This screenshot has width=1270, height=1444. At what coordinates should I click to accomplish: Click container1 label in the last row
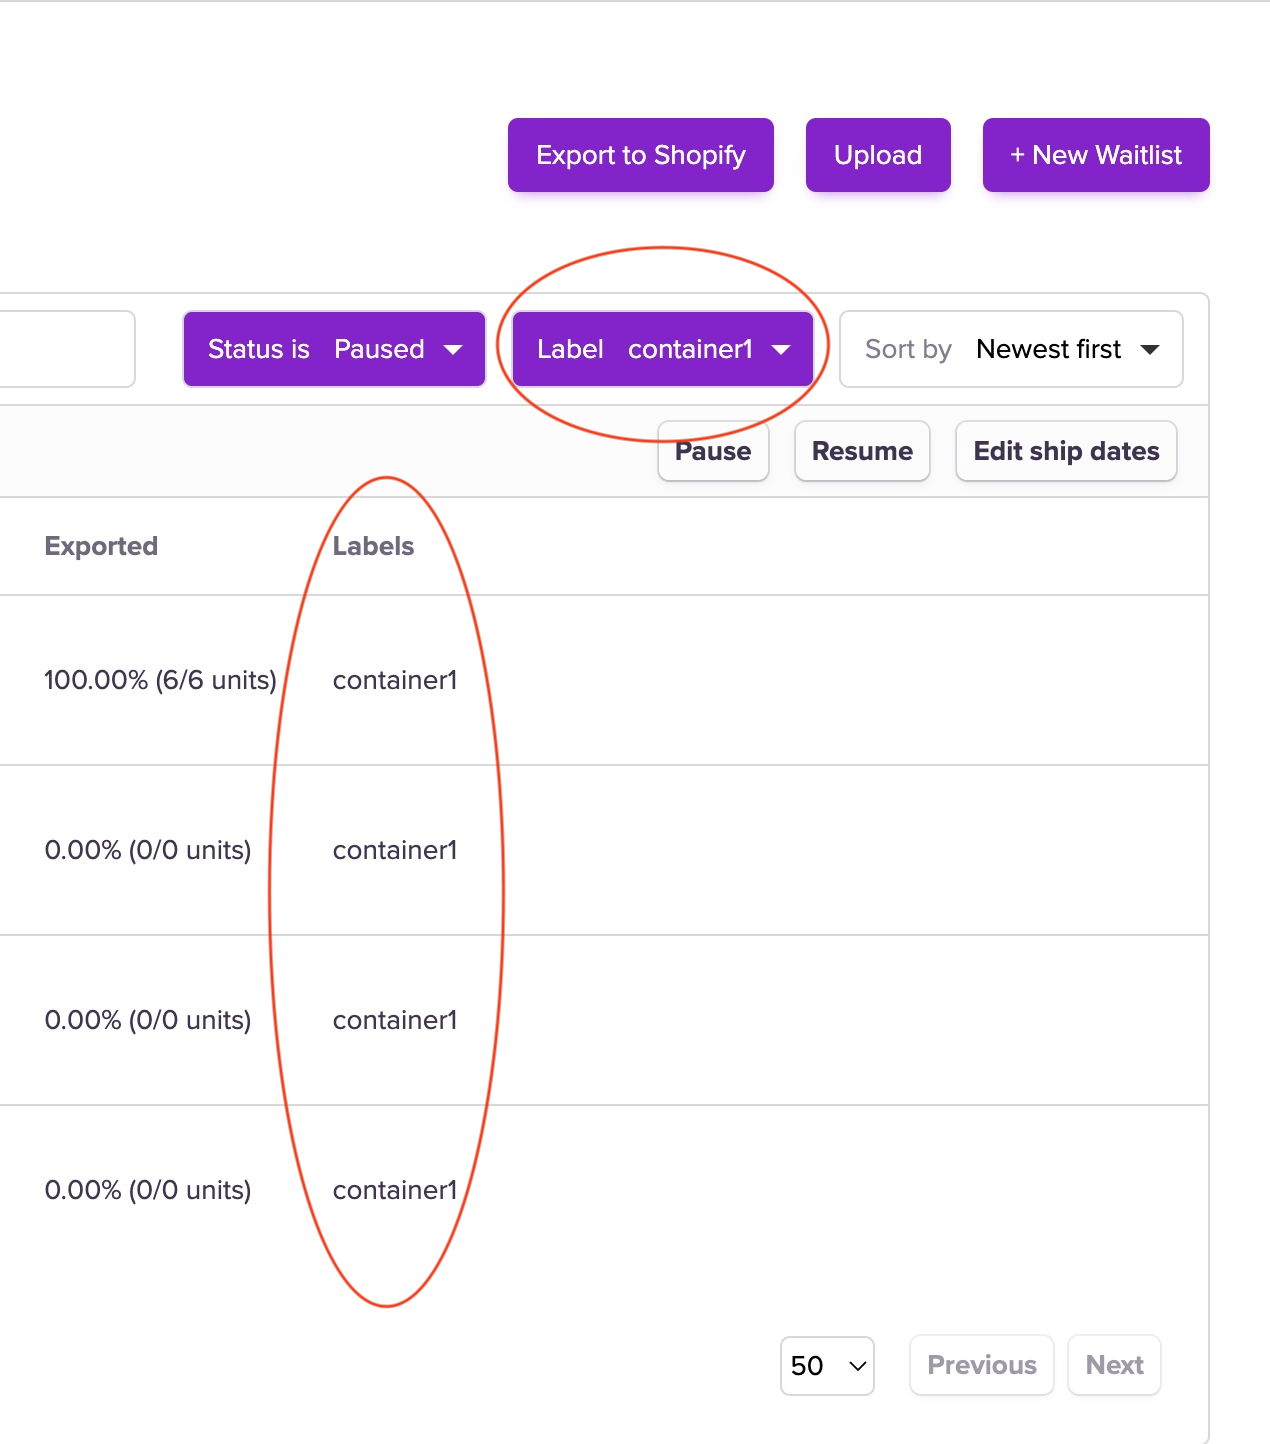(395, 1190)
